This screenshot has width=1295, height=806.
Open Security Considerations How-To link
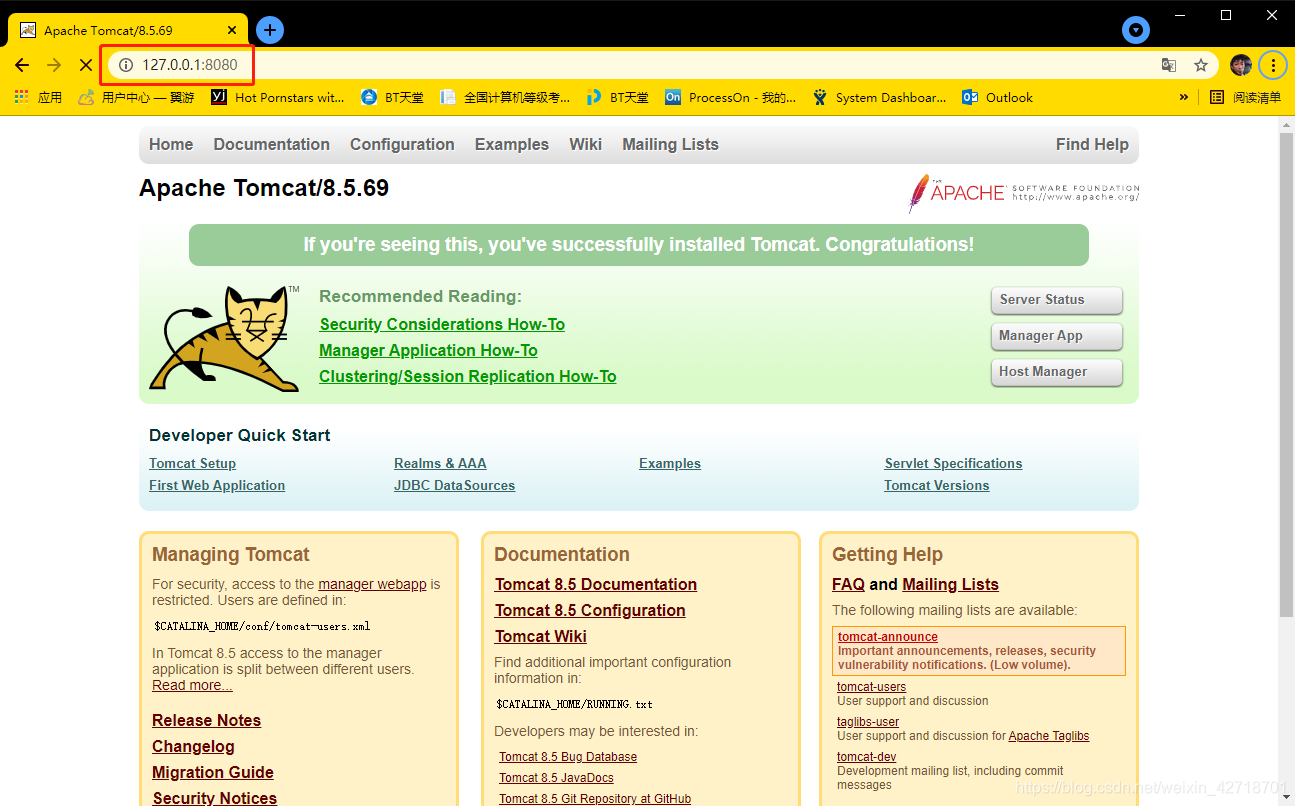(x=442, y=324)
